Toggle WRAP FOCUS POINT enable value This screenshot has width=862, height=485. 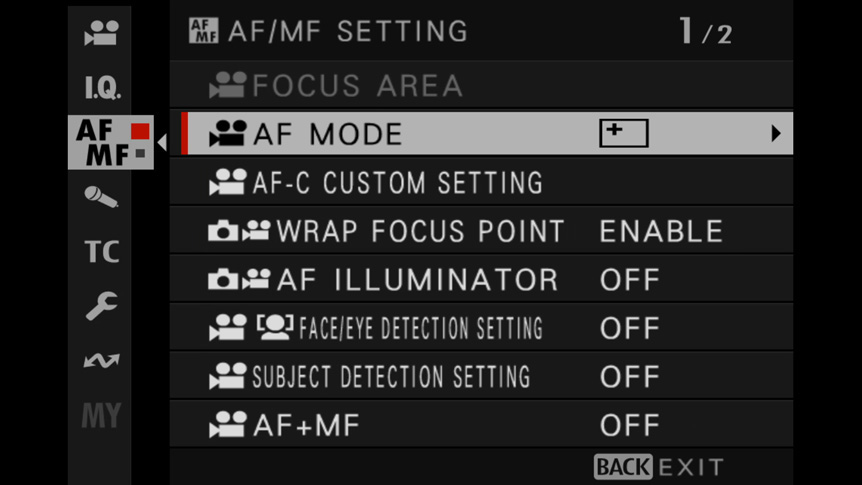[661, 232]
